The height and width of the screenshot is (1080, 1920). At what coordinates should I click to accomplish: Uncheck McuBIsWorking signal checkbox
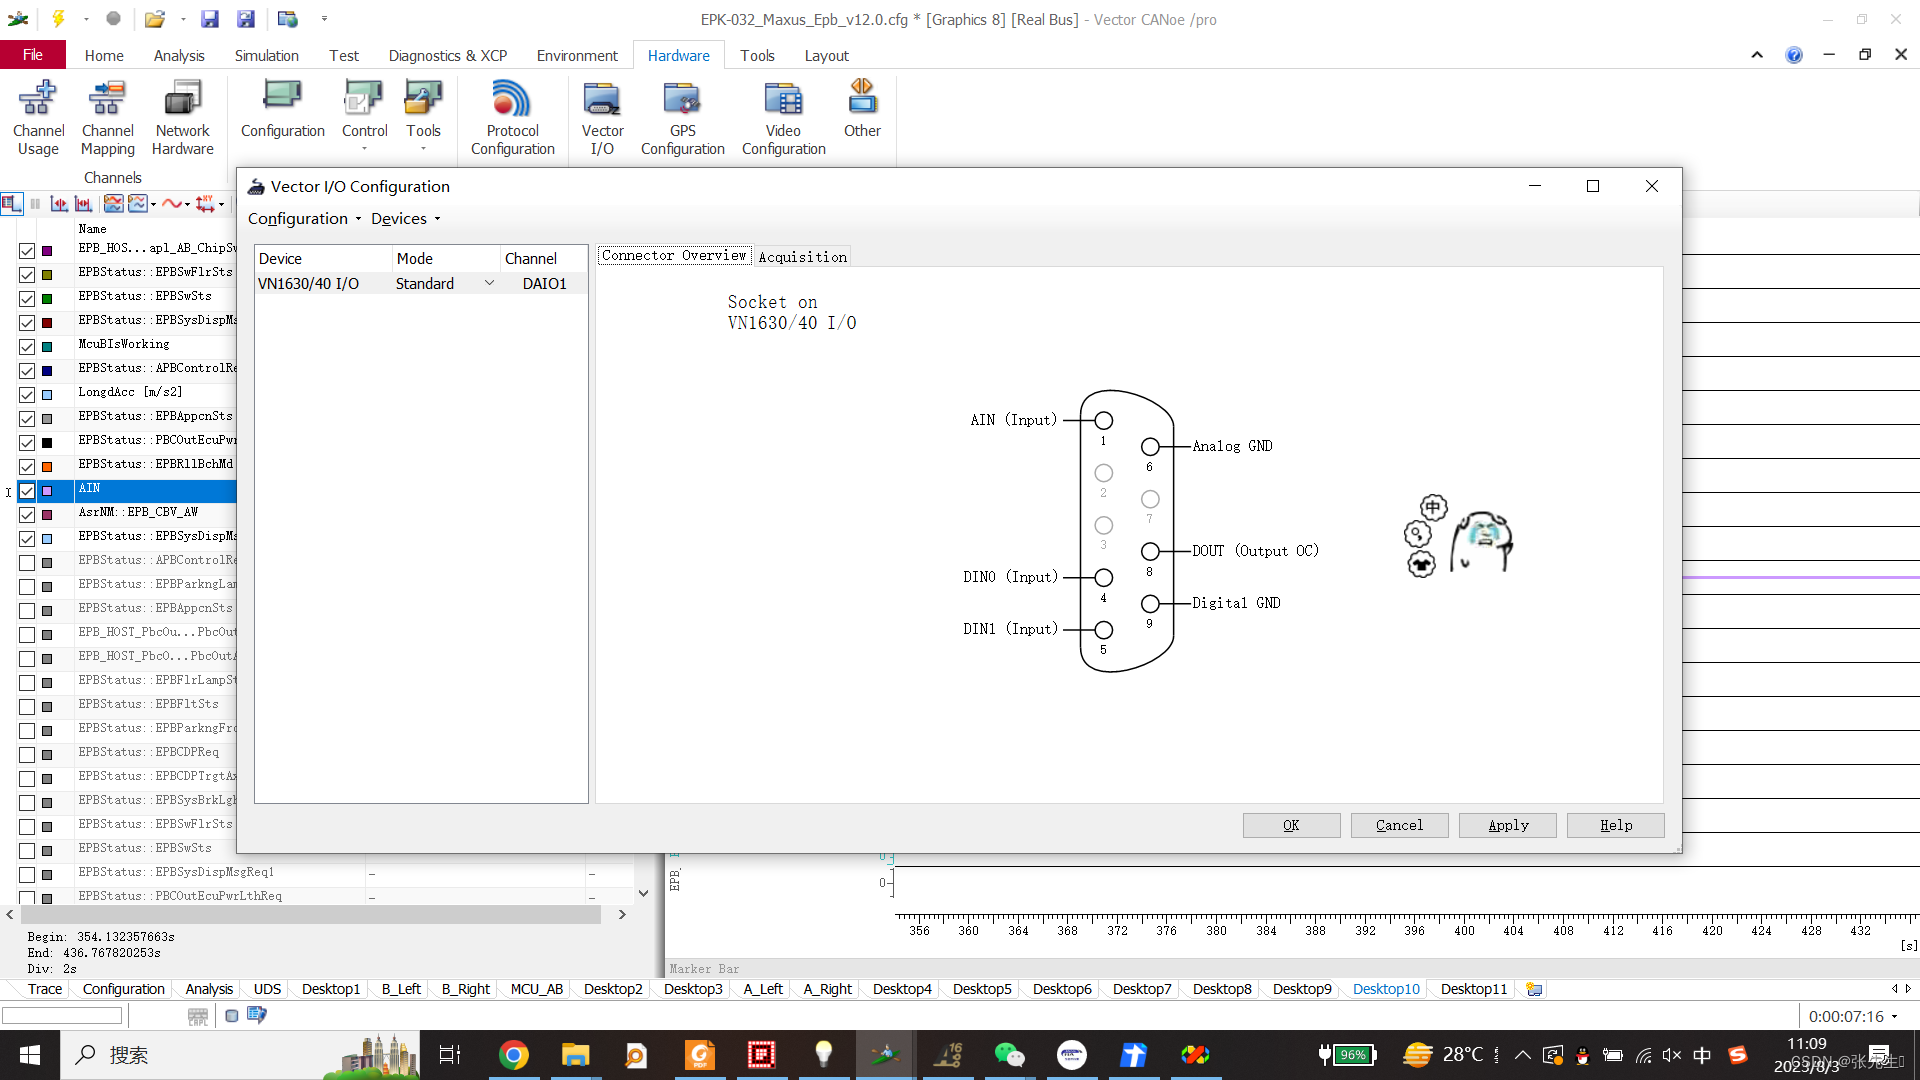(27, 347)
